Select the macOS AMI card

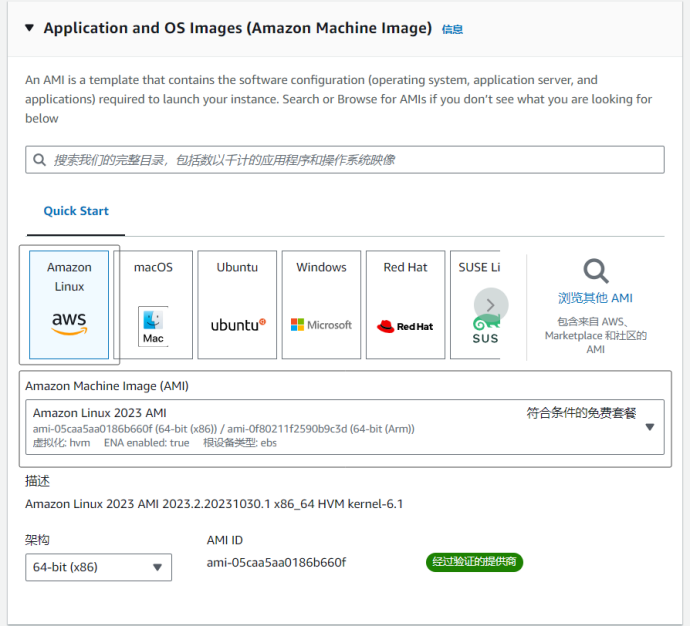click(x=153, y=304)
